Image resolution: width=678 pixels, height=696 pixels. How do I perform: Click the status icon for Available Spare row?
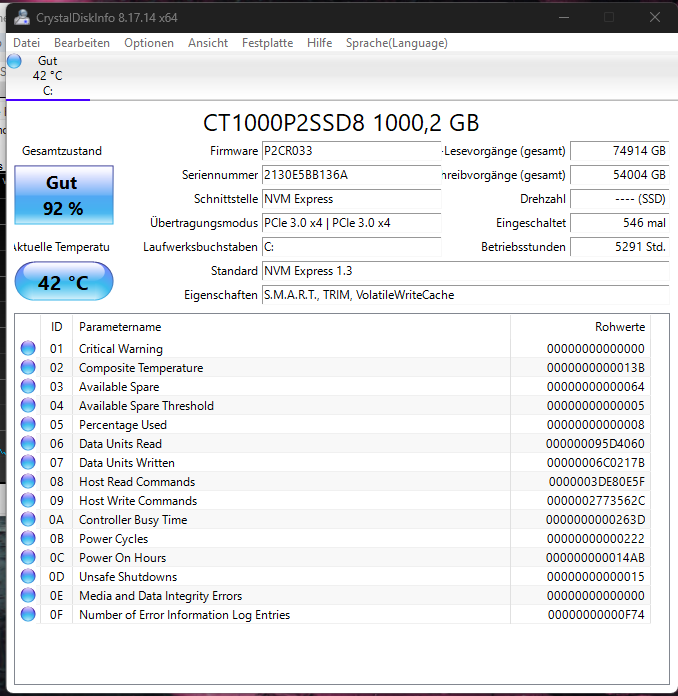pos(28,387)
